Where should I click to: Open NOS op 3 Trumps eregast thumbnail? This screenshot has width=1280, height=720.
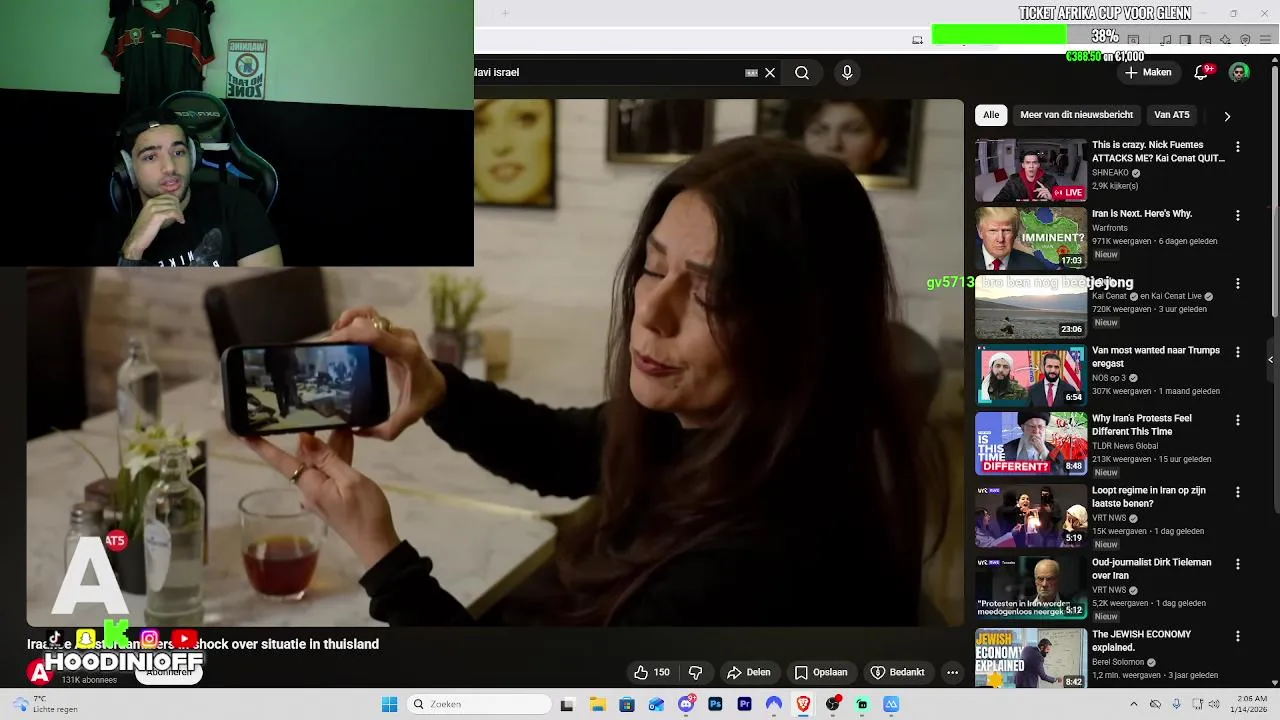point(1031,375)
